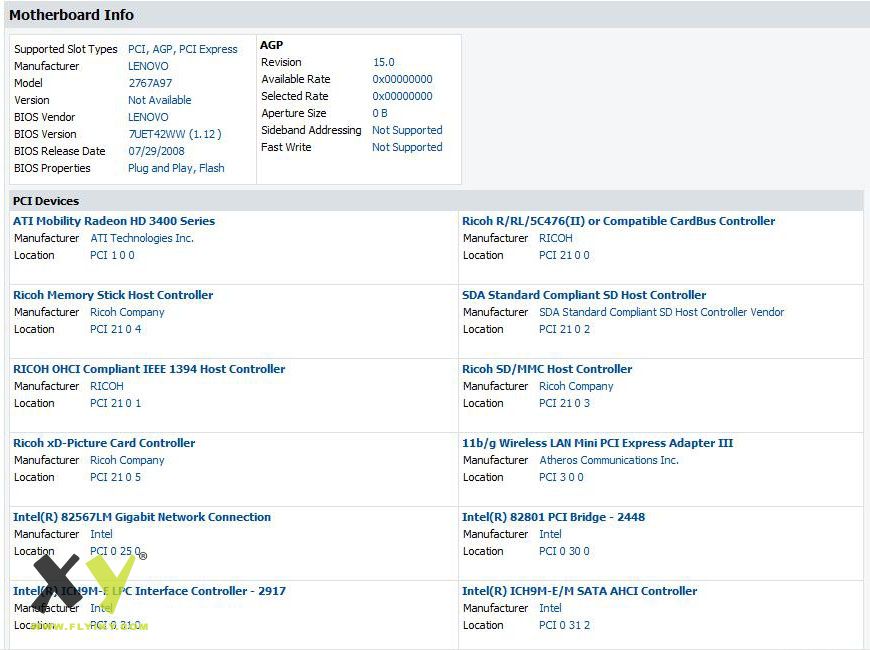Open "Ricoh Memory Stick Host Controller" title

tap(113, 295)
